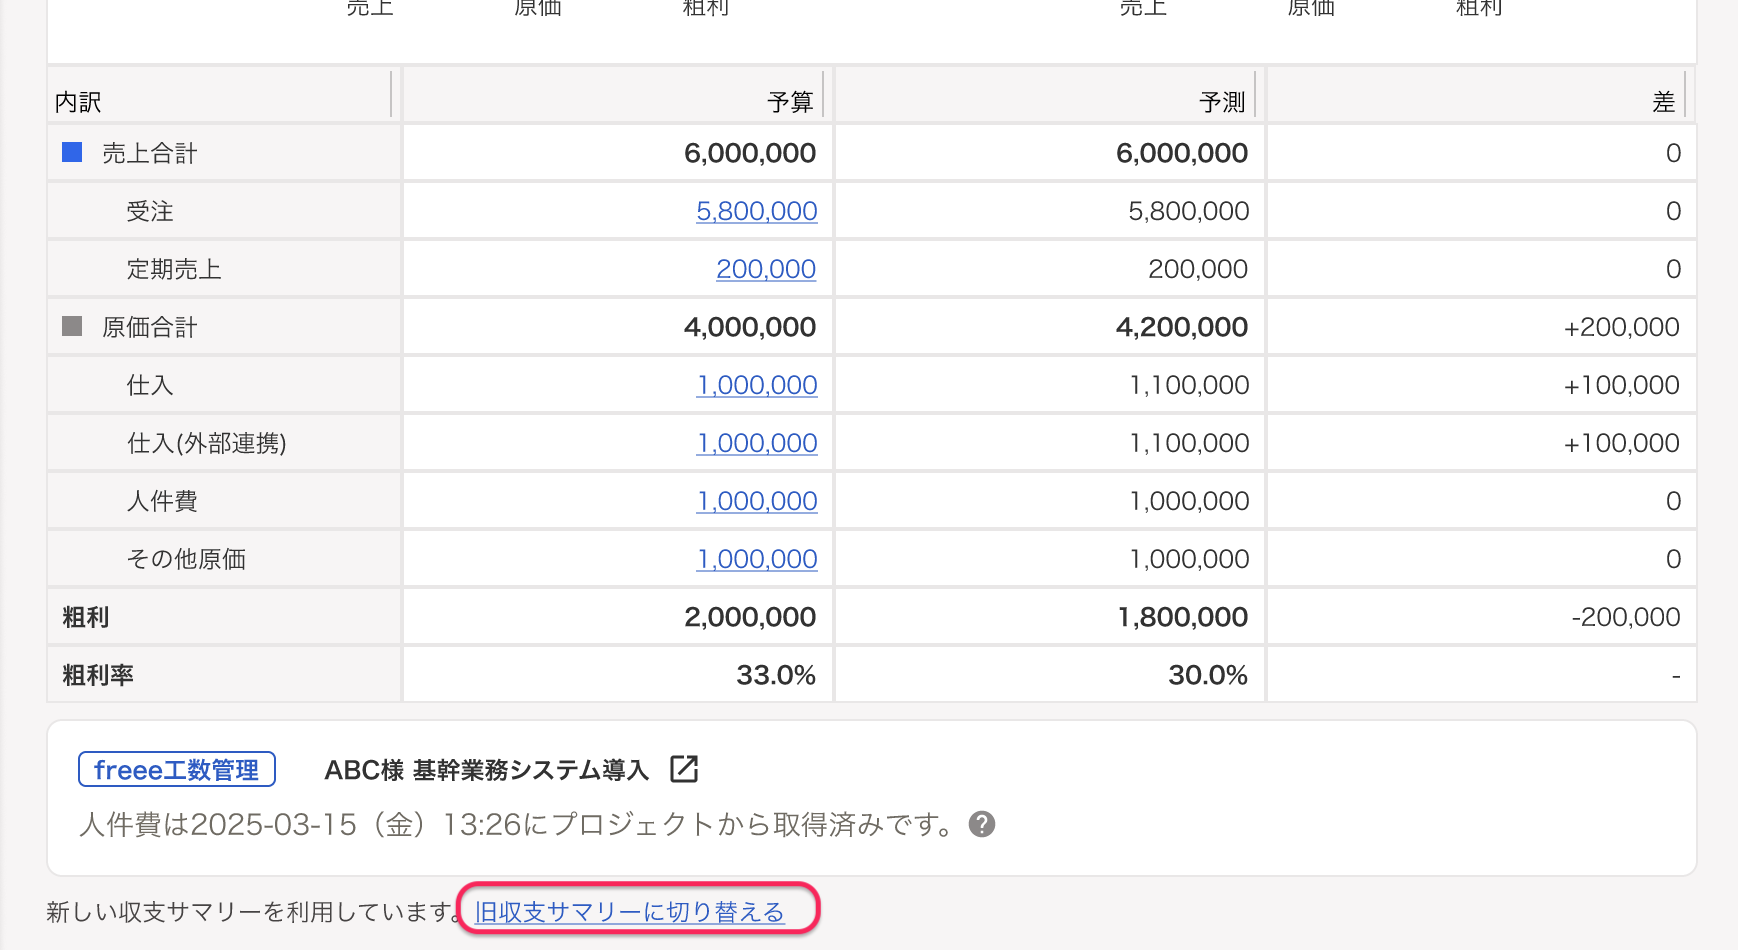Open external link icon next to ABC様 project
1738x950 pixels.
(x=684, y=769)
